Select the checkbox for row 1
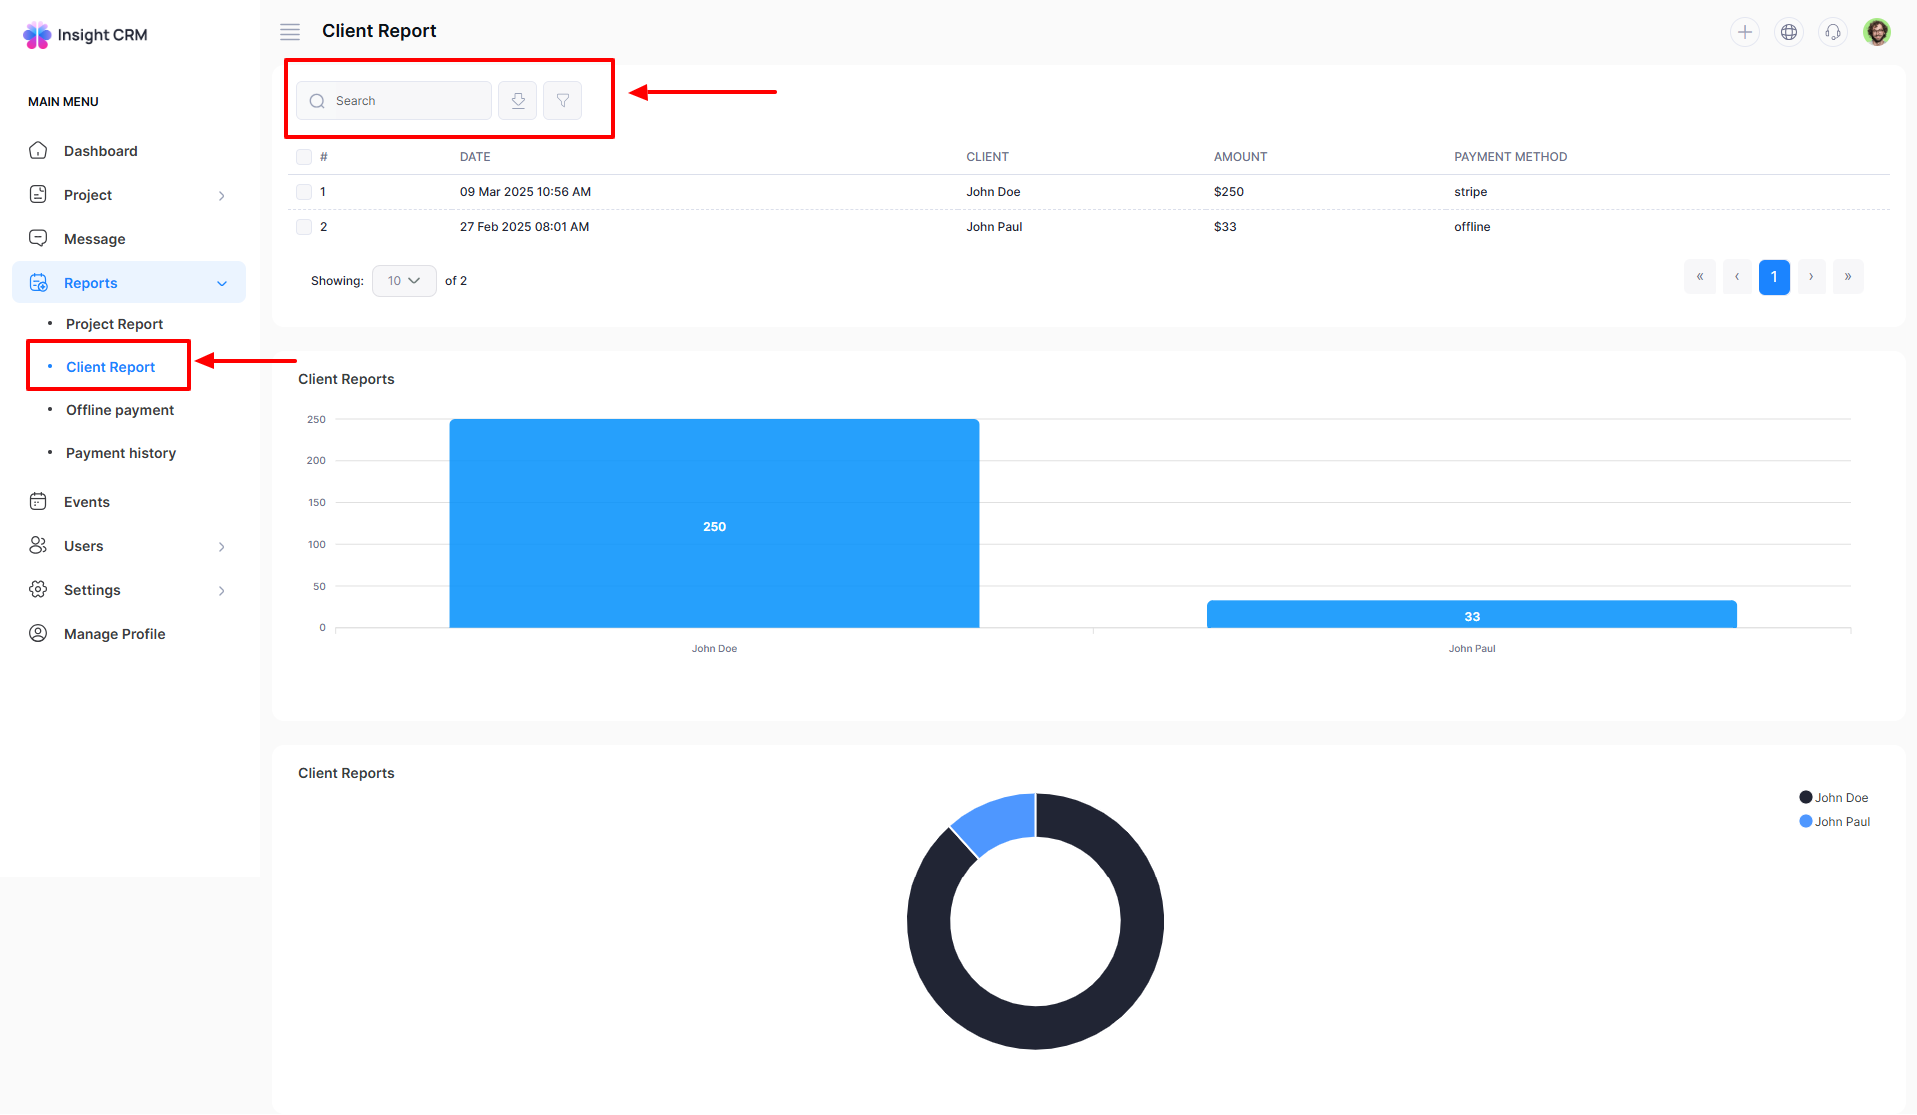This screenshot has width=1917, height=1115. (304, 192)
